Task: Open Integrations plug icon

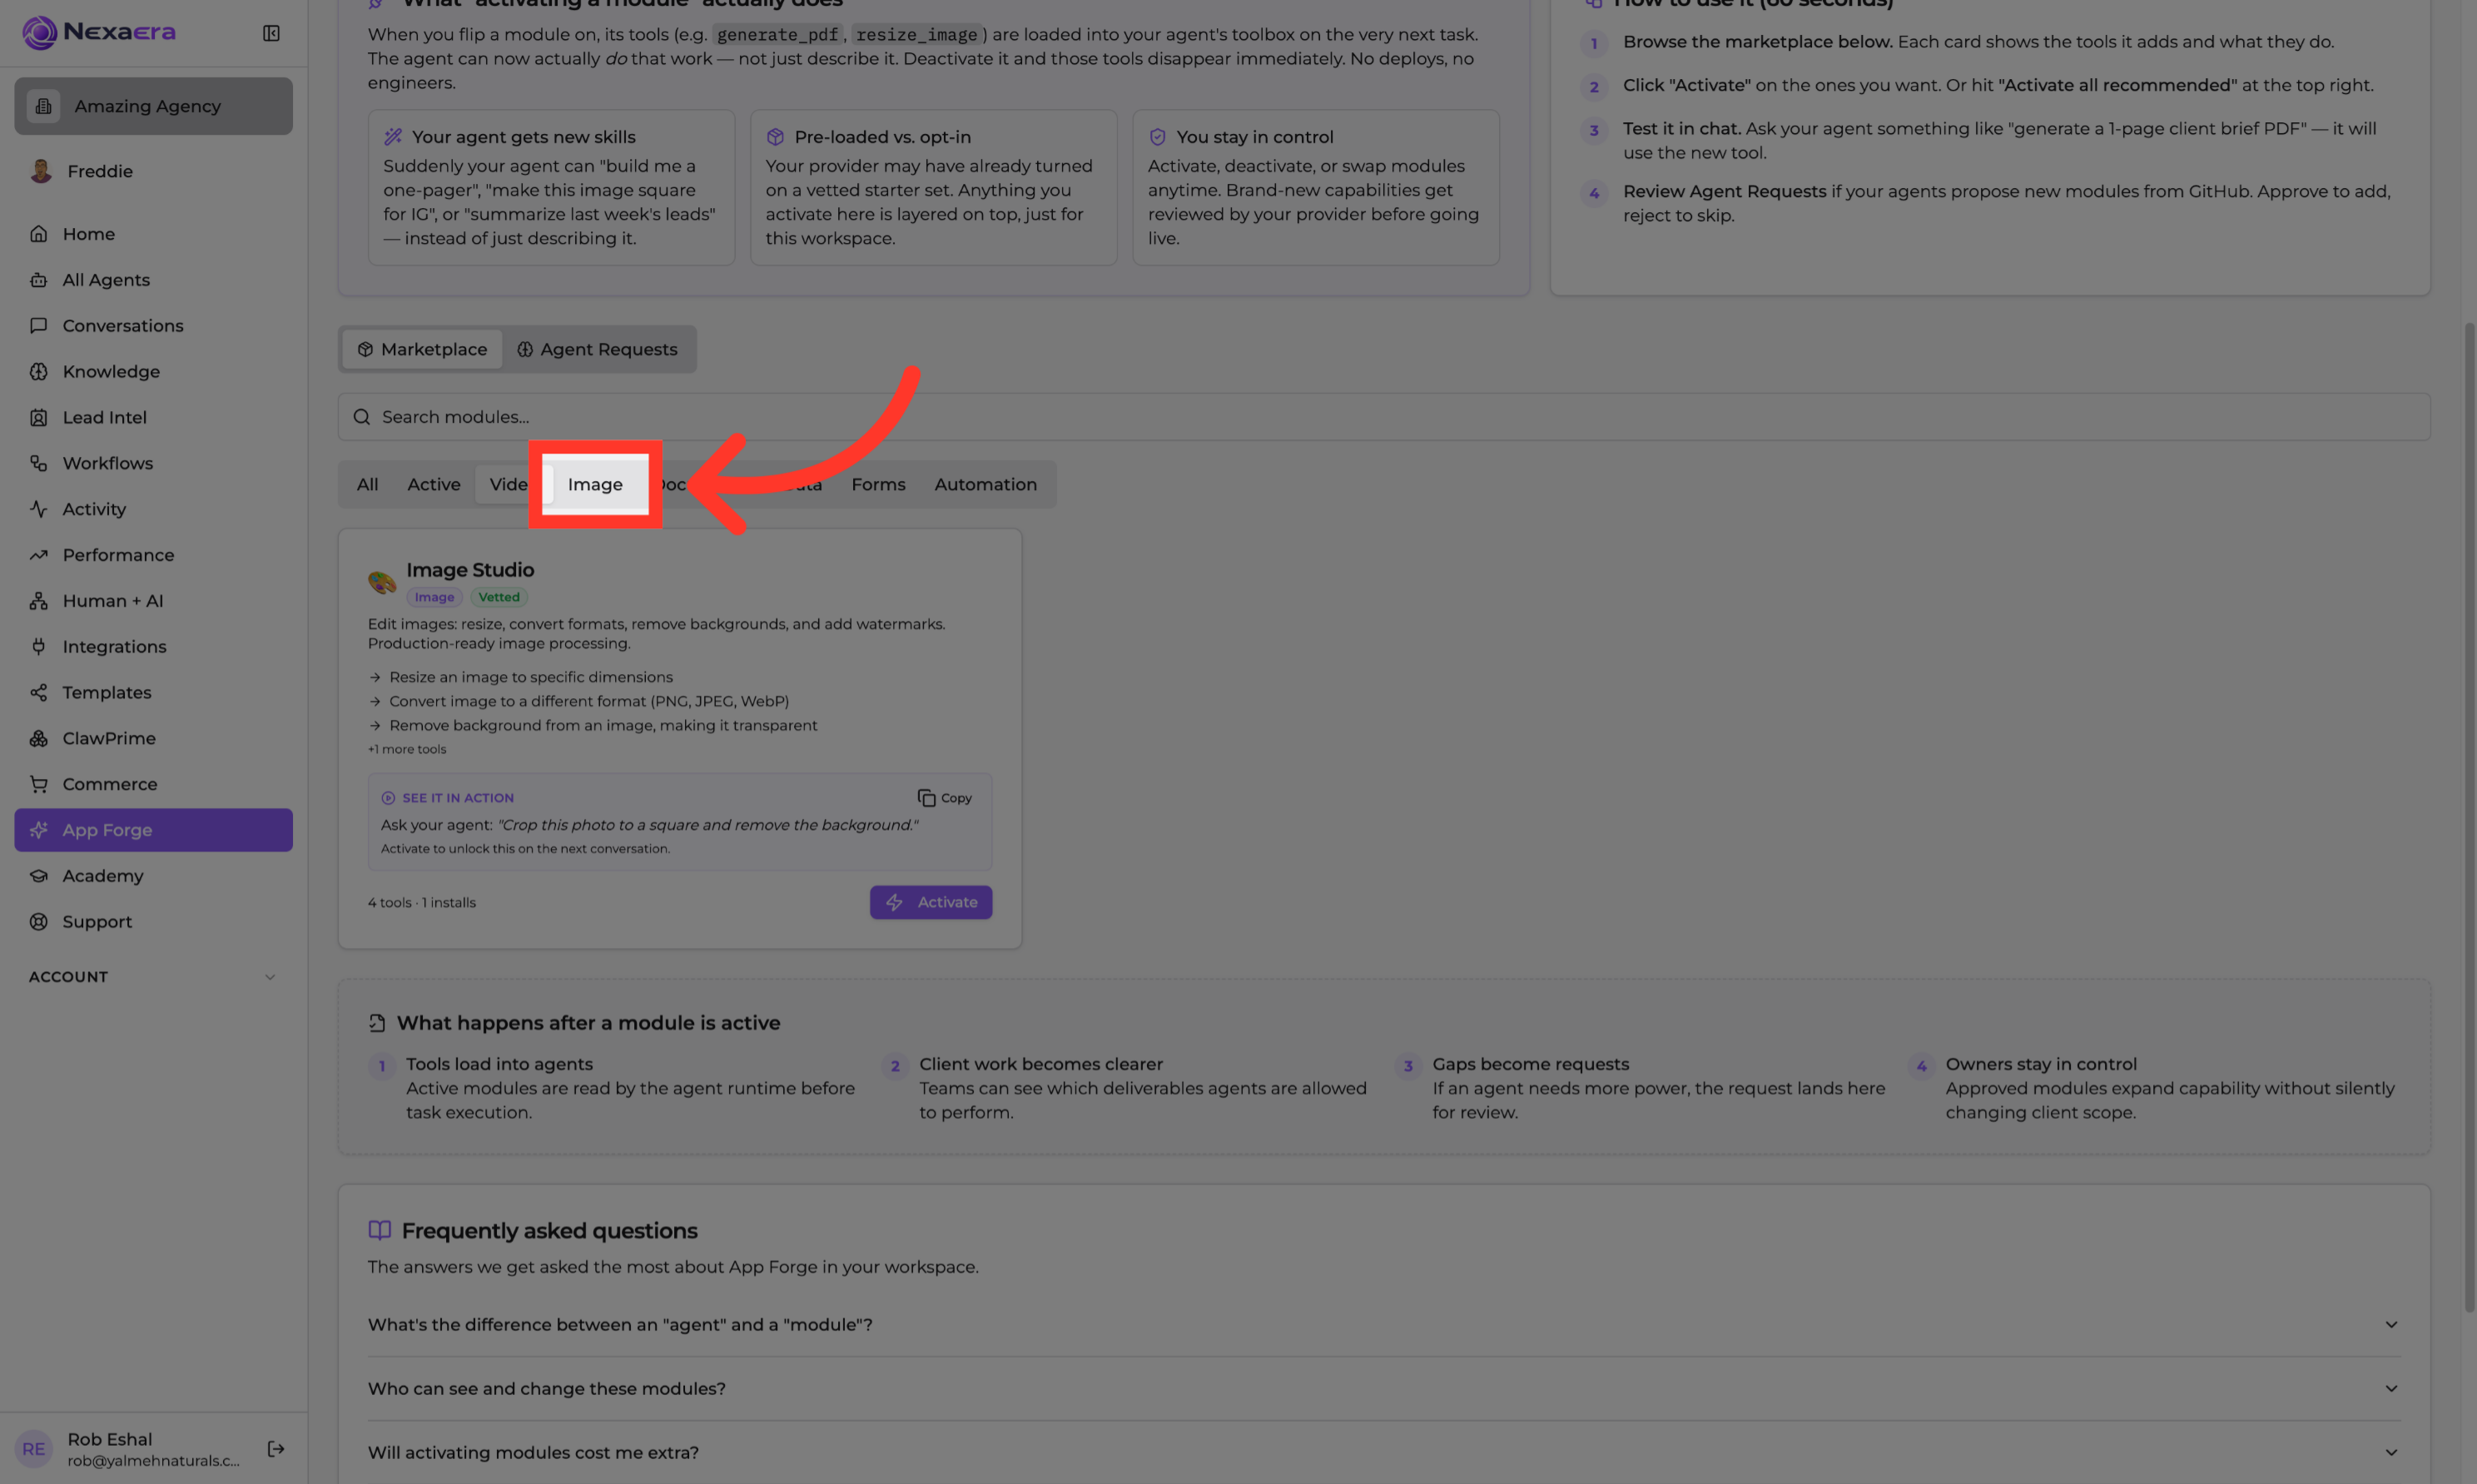Action: (x=38, y=647)
